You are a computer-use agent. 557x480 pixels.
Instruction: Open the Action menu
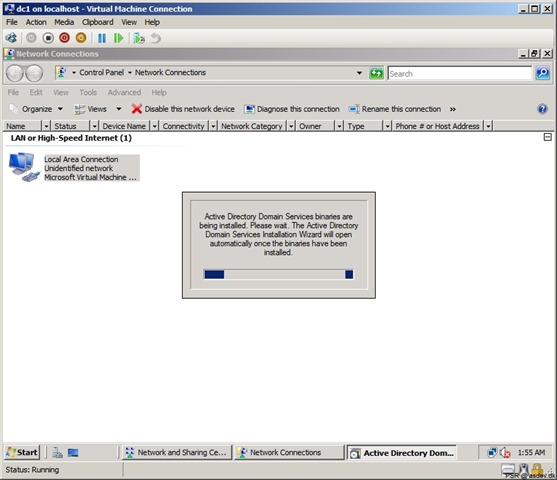(x=36, y=22)
